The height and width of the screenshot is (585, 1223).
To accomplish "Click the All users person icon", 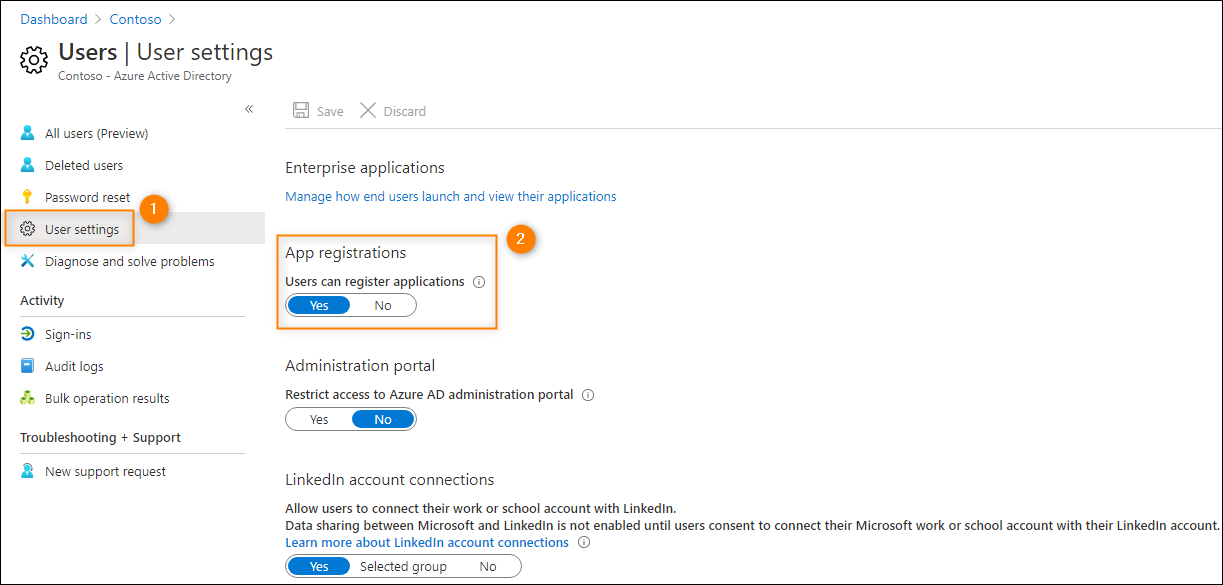I will [28, 133].
